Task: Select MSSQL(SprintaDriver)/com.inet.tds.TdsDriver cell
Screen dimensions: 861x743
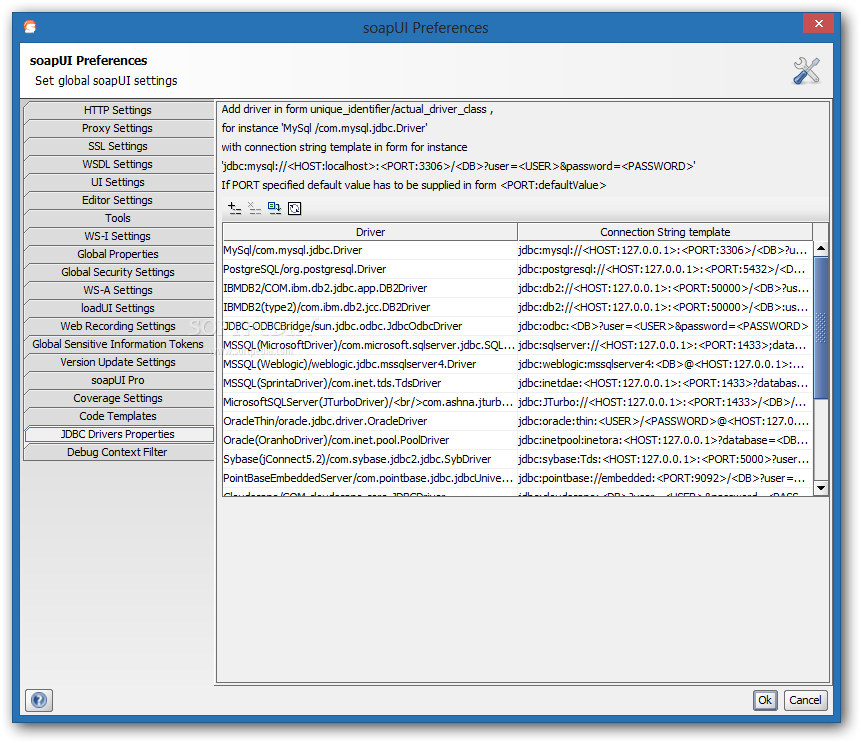Action: point(370,383)
